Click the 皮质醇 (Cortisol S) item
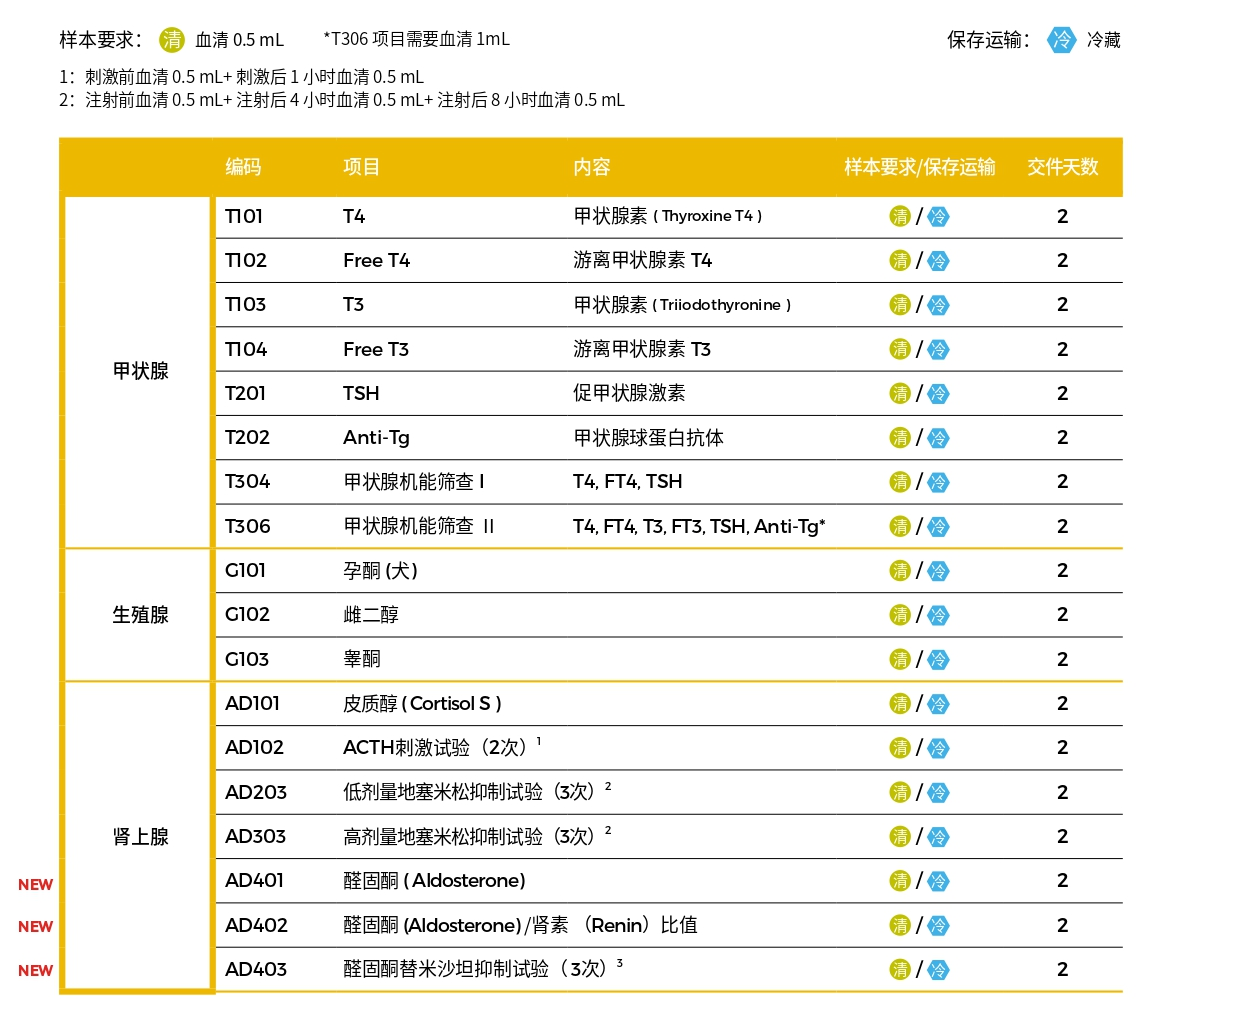 421,704
